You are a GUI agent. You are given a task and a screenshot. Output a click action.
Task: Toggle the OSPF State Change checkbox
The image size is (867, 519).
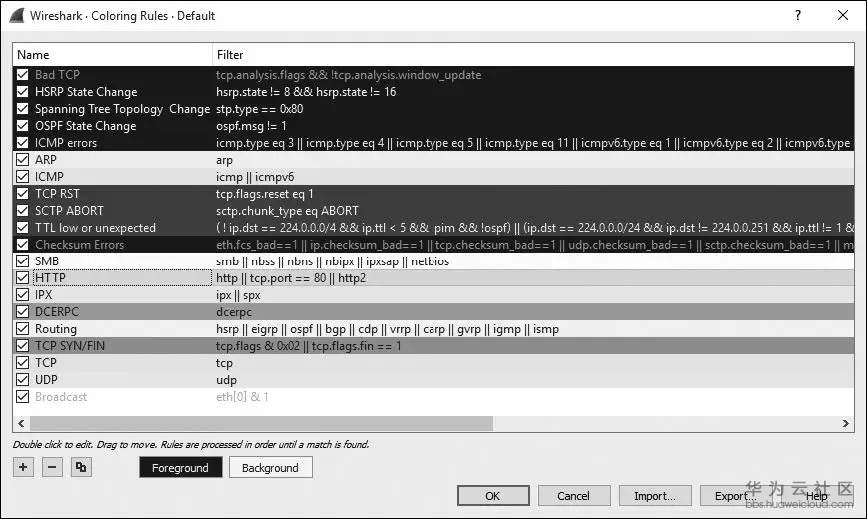pos(23,126)
